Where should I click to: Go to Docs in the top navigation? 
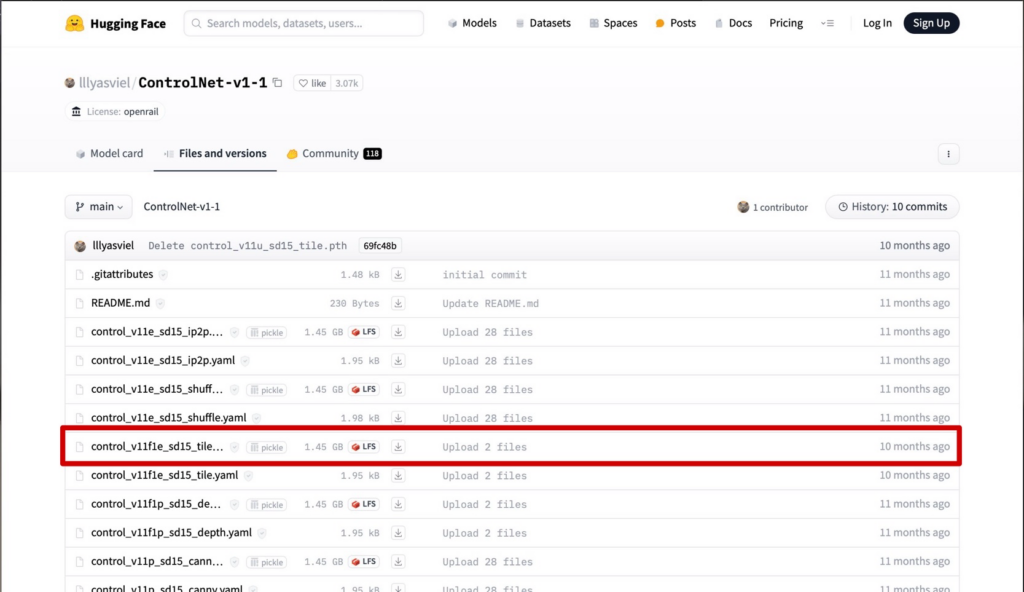(733, 23)
